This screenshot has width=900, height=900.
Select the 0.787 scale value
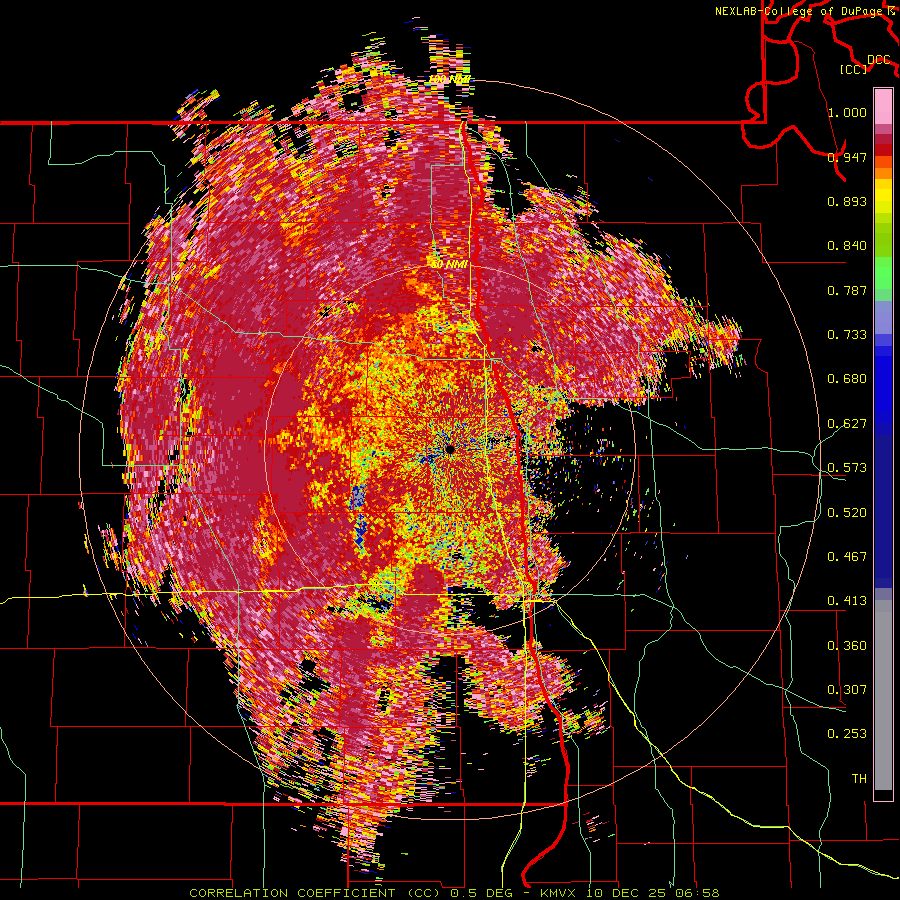point(847,290)
